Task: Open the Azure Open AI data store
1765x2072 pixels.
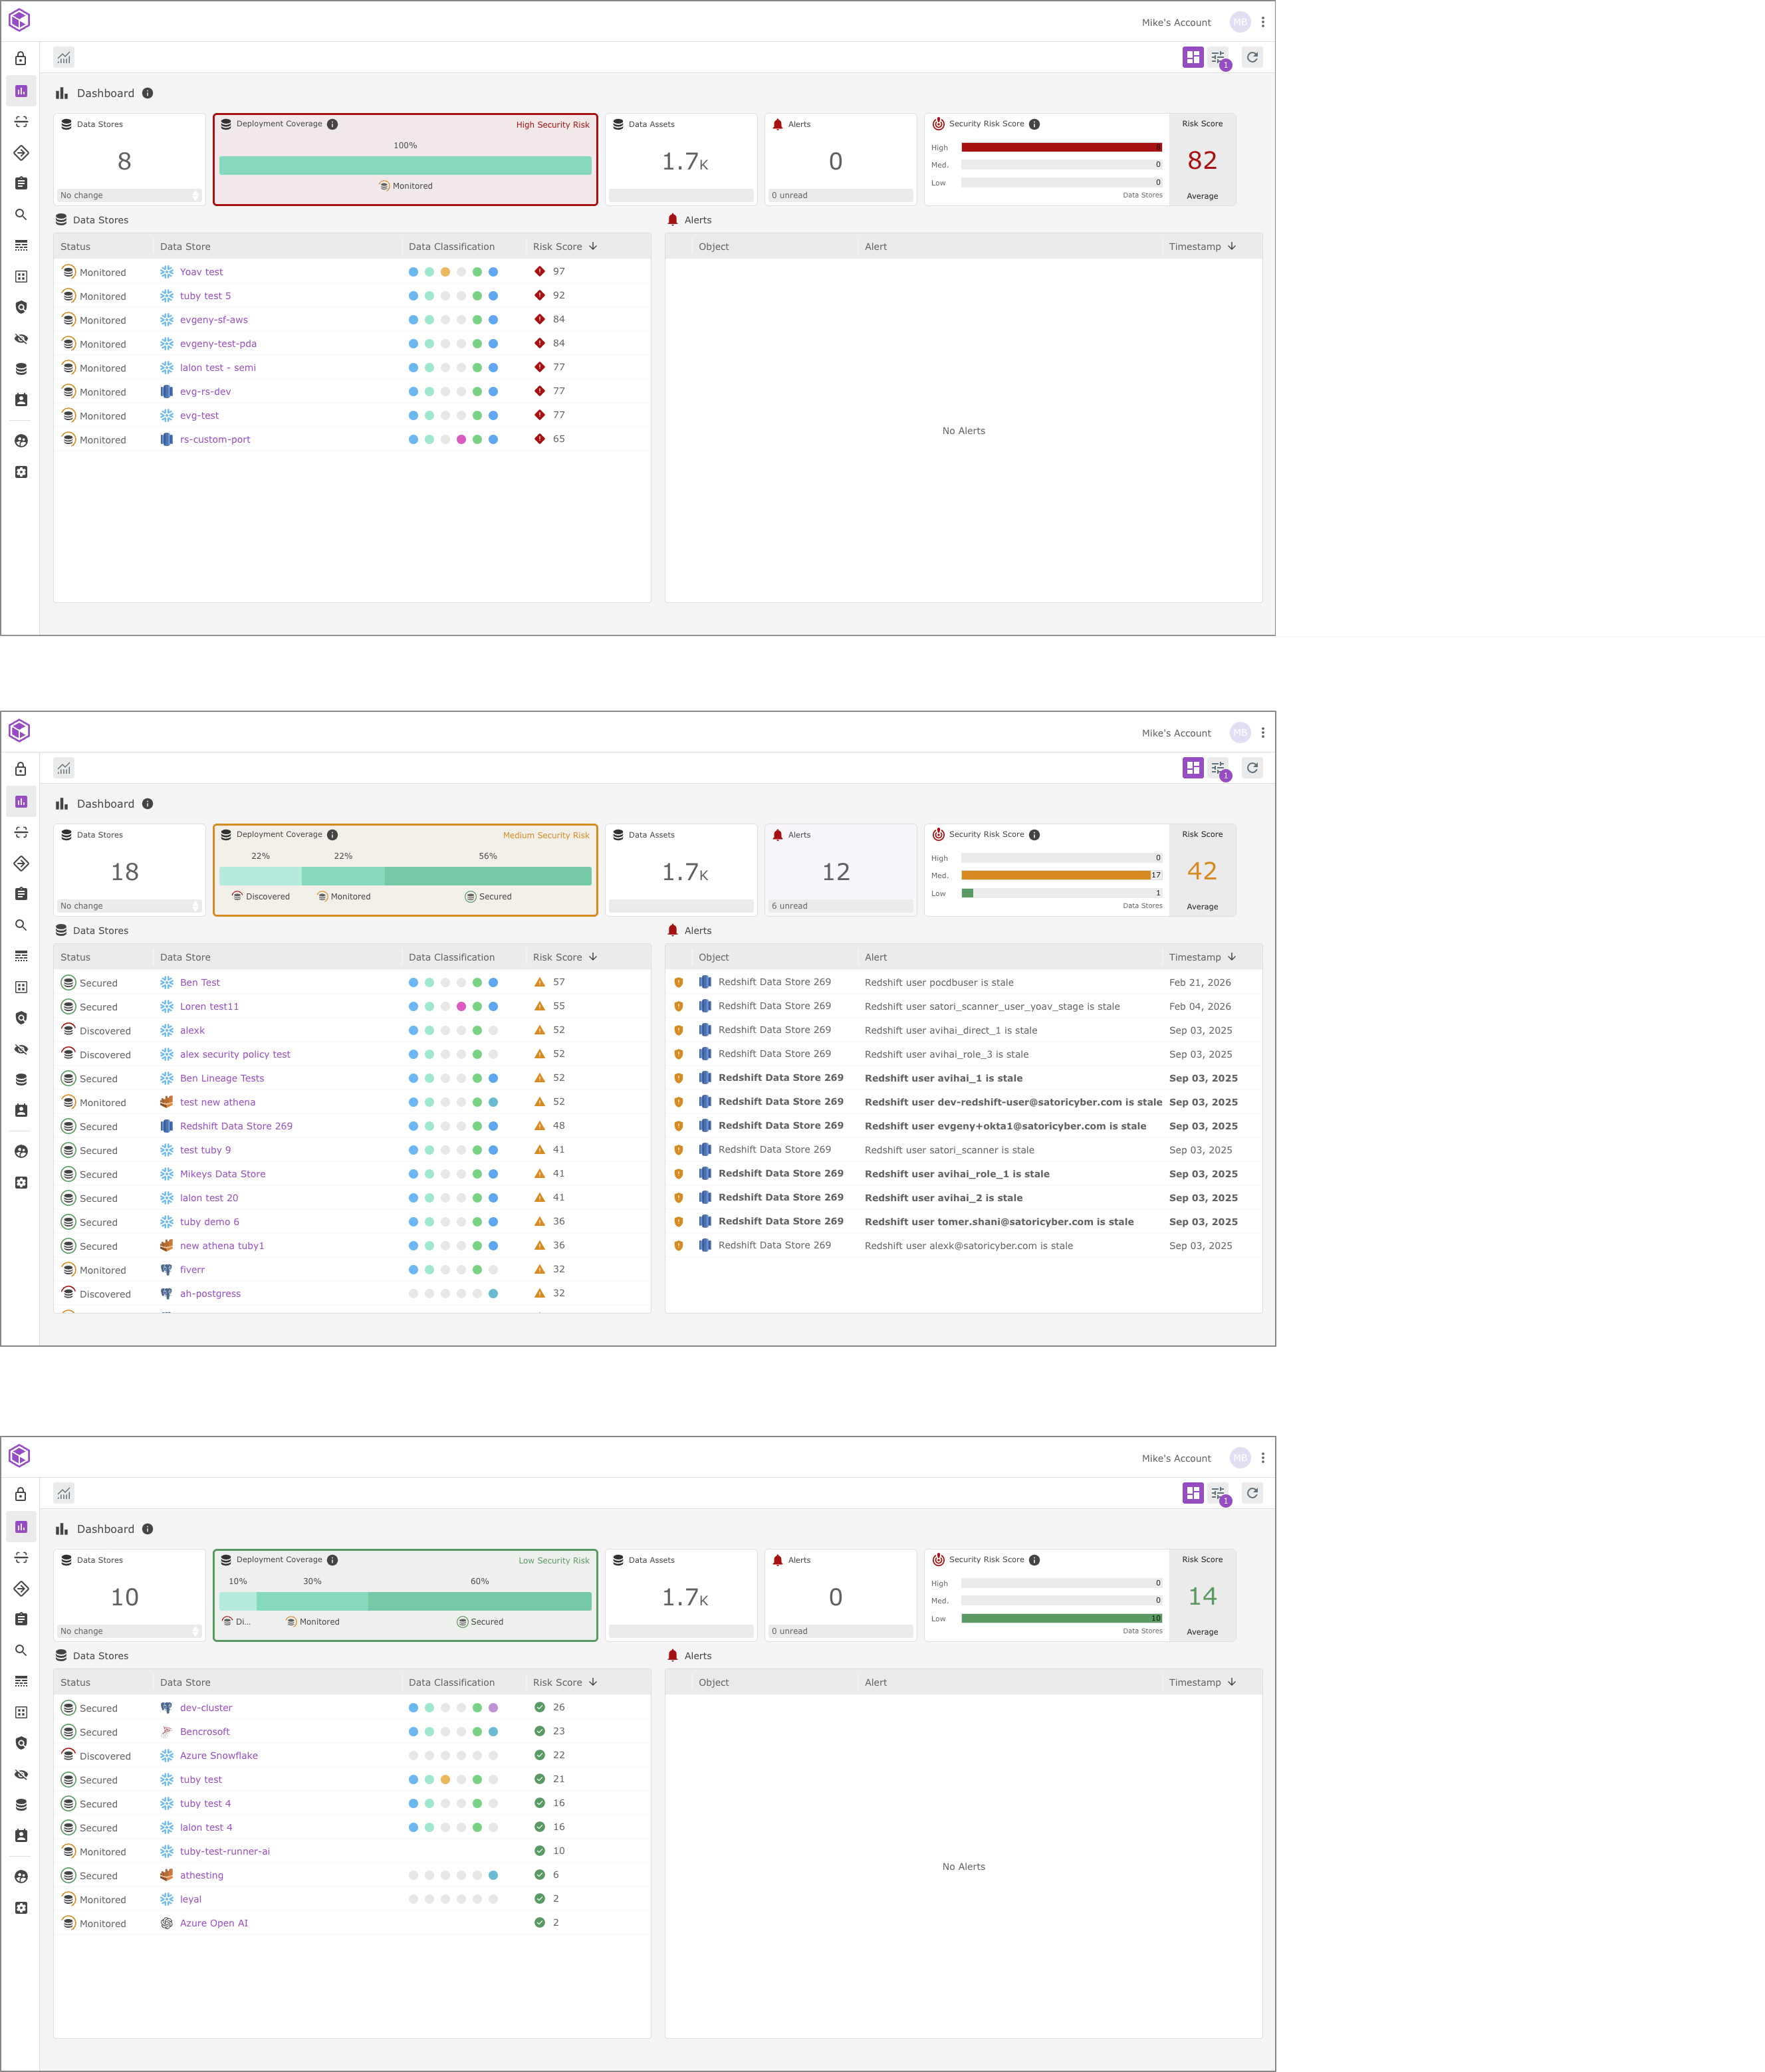Action: (214, 1923)
